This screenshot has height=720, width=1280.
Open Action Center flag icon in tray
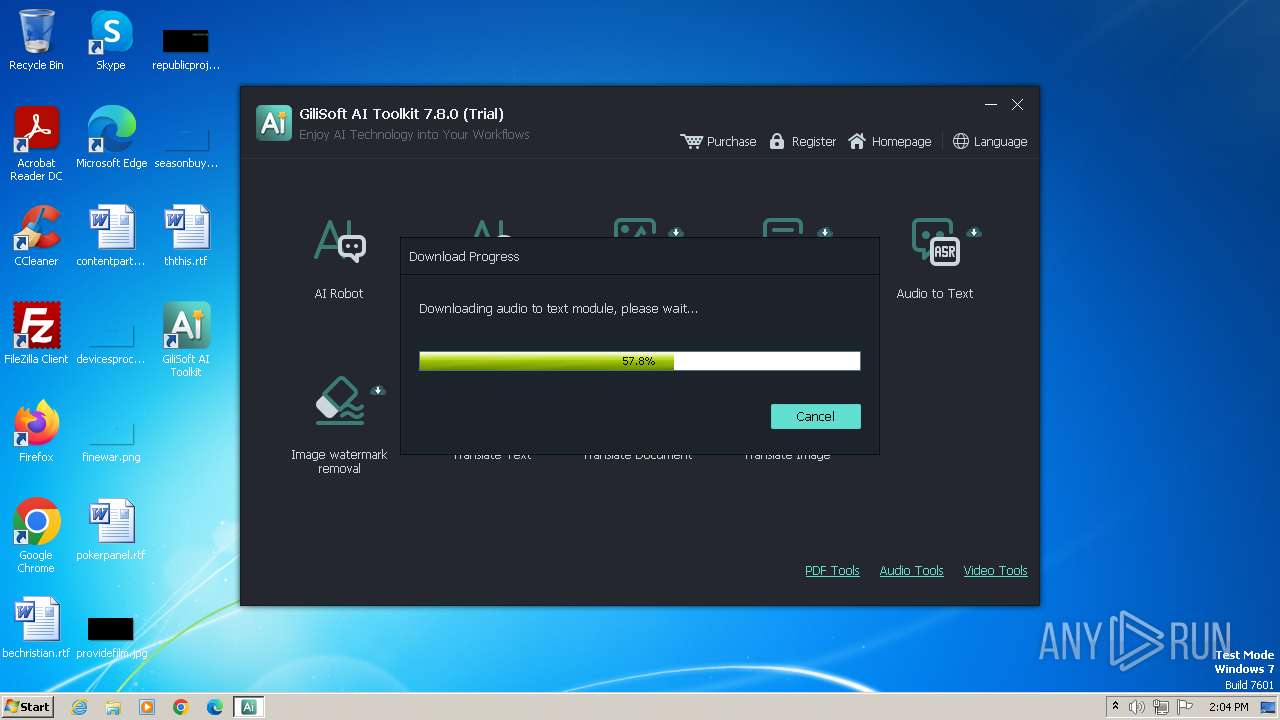click(x=1185, y=707)
